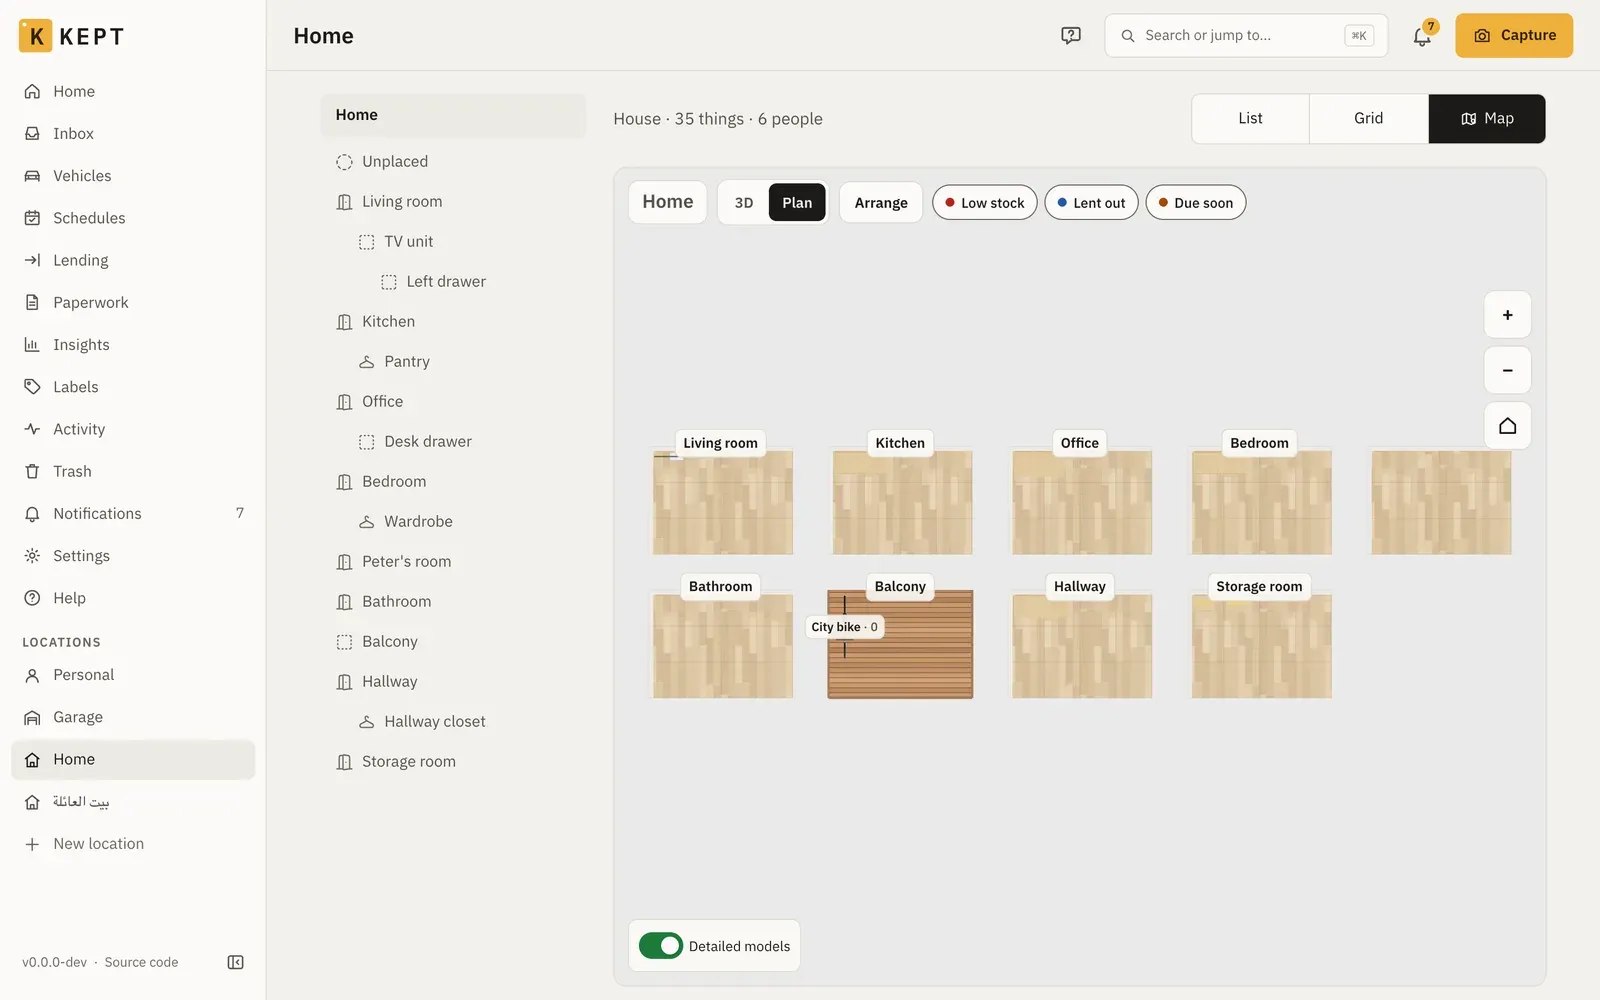The width and height of the screenshot is (1600, 1000).
Task: Open Schedules in sidebar
Action: (133, 218)
